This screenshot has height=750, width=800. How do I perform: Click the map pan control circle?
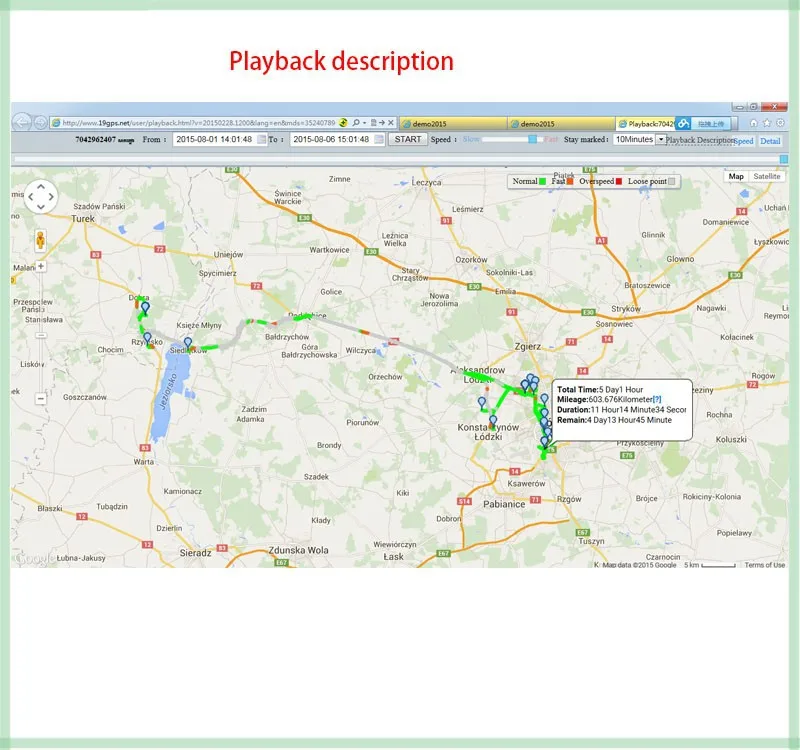point(41,196)
